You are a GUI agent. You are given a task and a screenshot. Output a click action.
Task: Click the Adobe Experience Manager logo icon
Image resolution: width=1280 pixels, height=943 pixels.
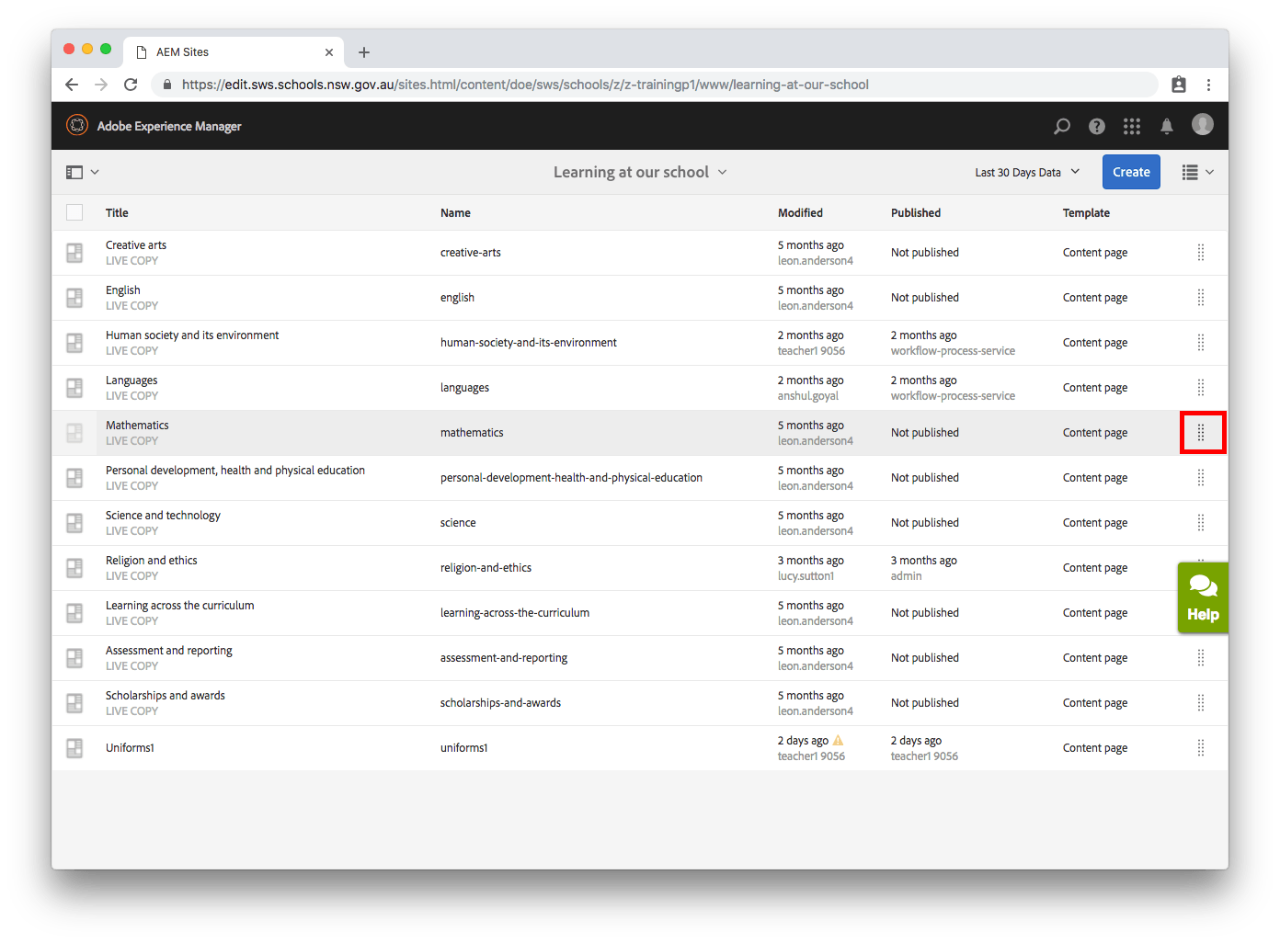(77, 125)
